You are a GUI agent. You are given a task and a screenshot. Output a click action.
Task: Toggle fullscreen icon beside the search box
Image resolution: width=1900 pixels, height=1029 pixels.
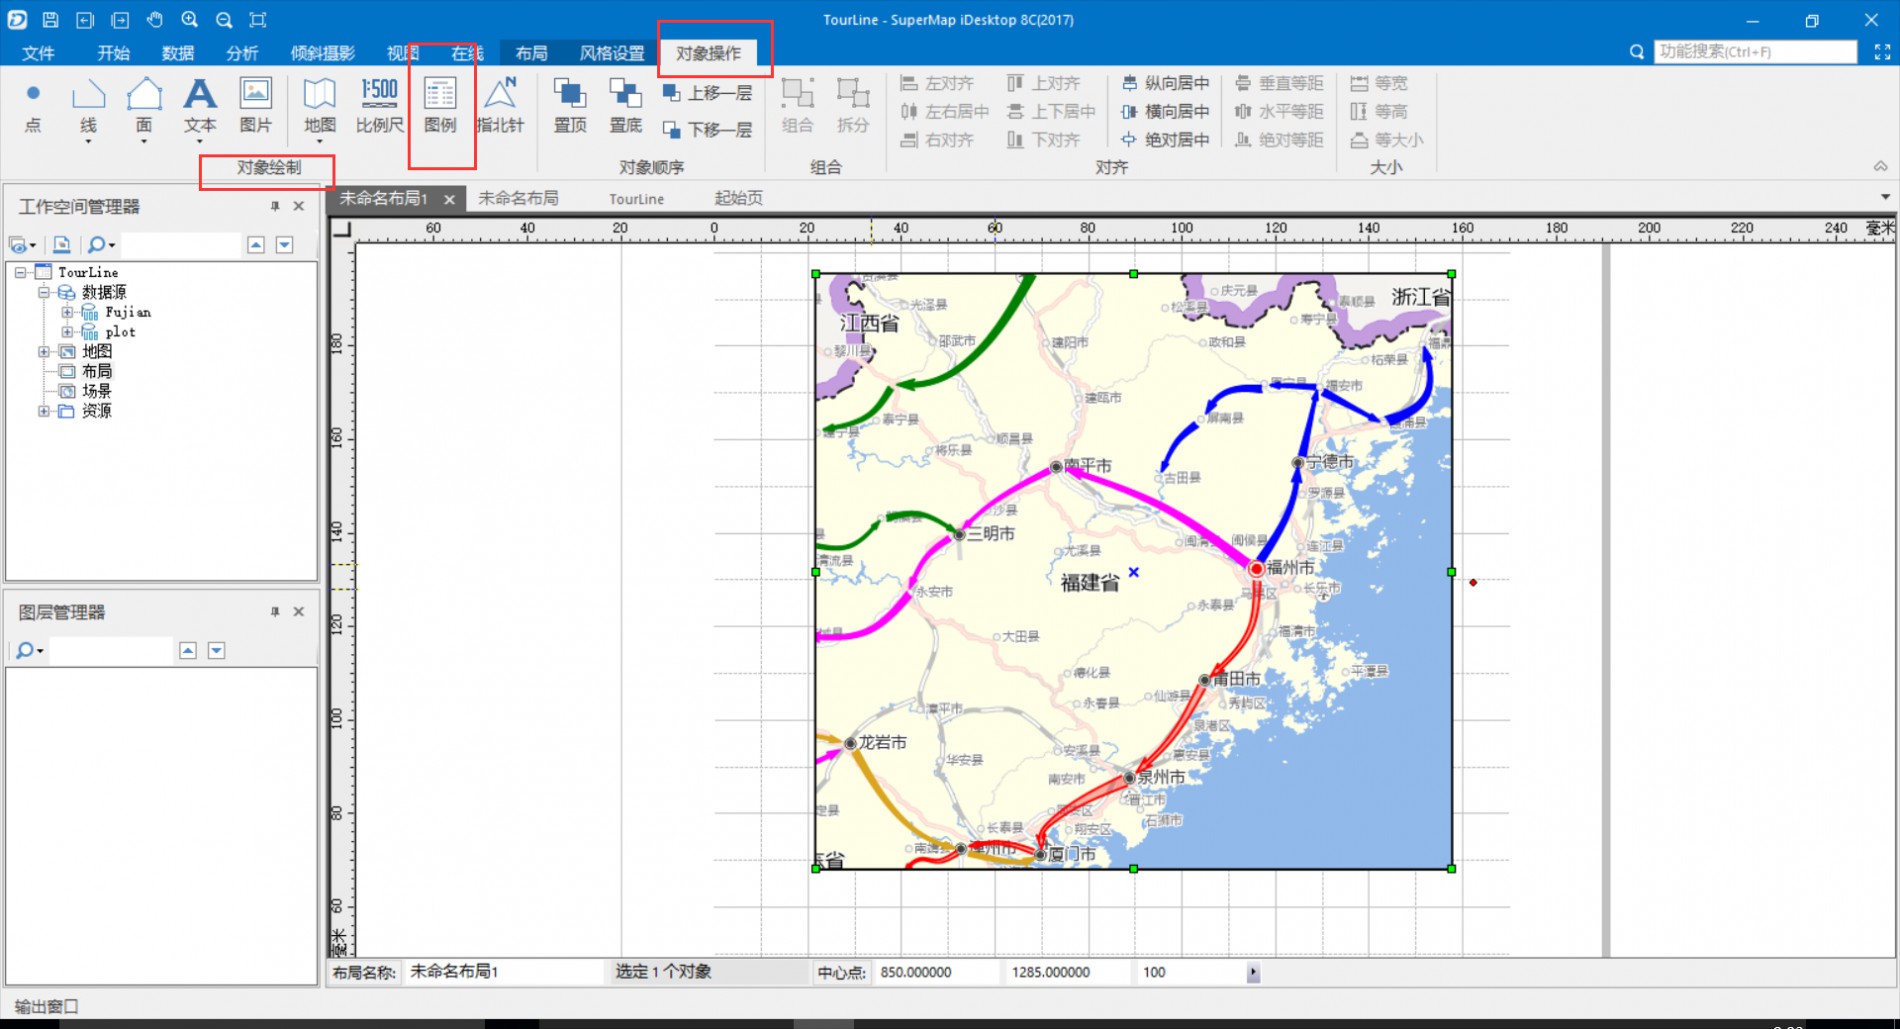[x=1882, y=52]
